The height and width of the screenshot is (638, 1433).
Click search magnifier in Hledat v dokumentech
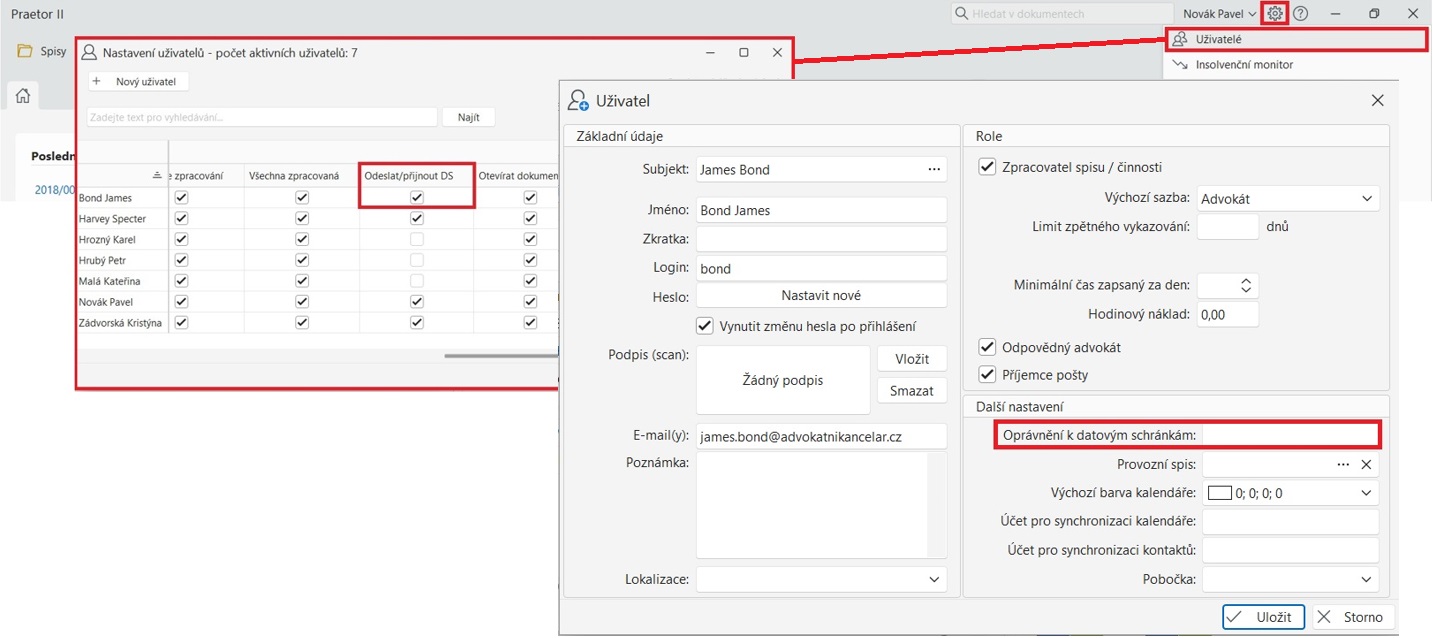(x=962, y=14)
